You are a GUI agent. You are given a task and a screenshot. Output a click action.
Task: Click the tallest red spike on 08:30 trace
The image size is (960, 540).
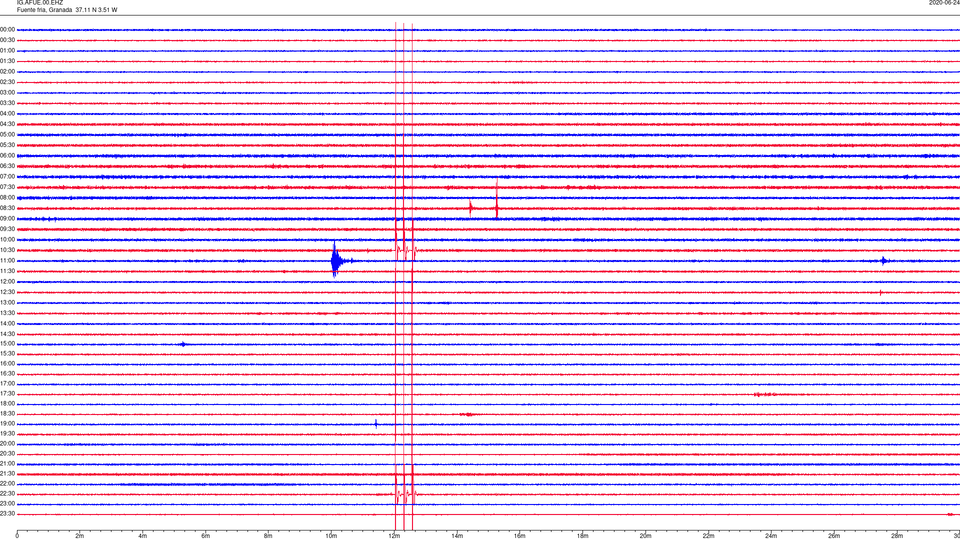[497, 200]
